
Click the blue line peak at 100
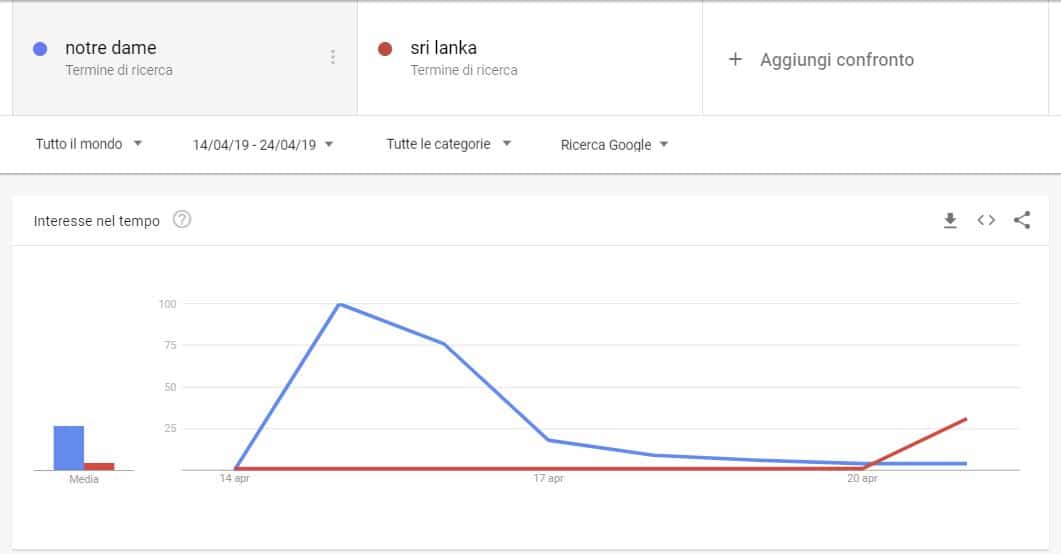click(x=340, y=304)
